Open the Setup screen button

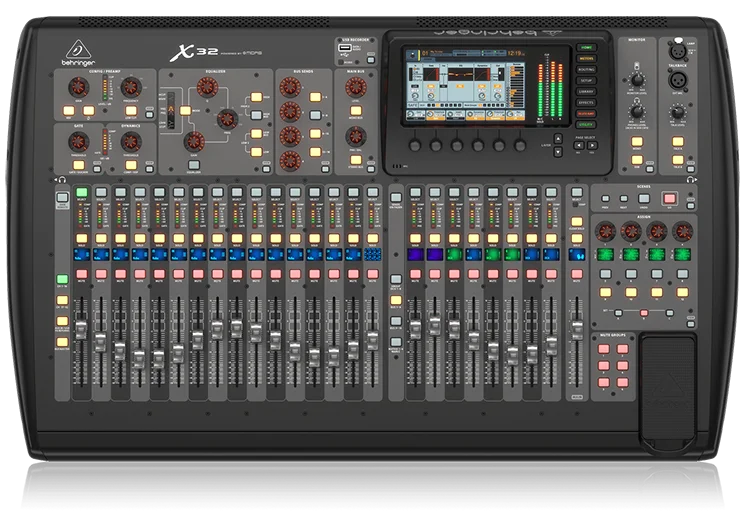click(x=586, y=80)
